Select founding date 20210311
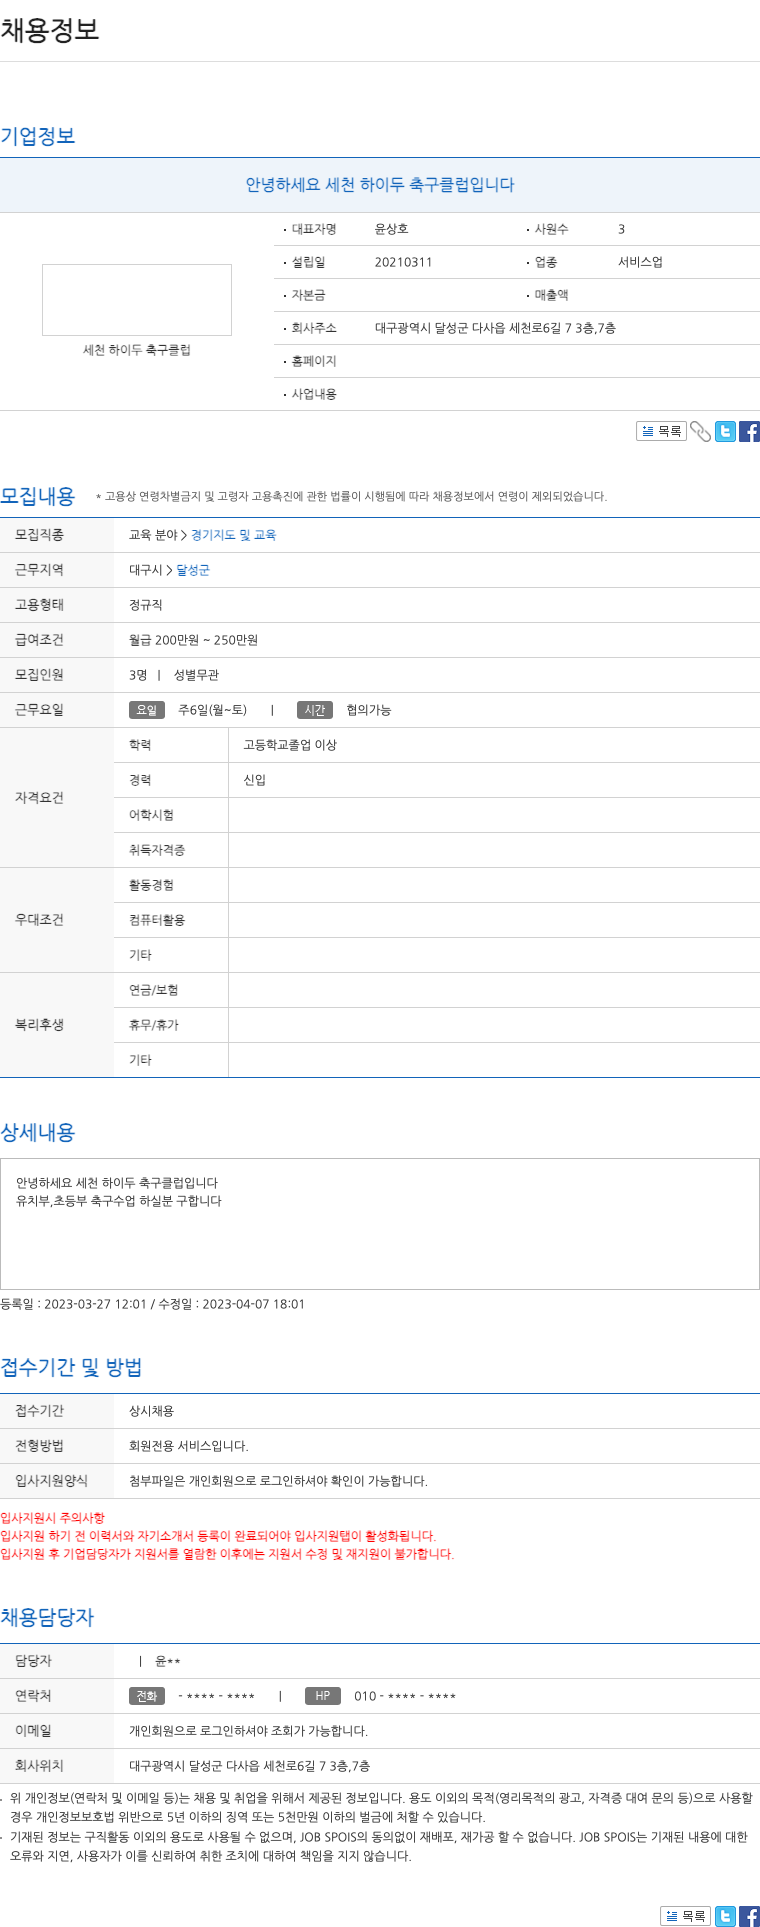This screenshot has height=1927, width=760. pos(403,262)
